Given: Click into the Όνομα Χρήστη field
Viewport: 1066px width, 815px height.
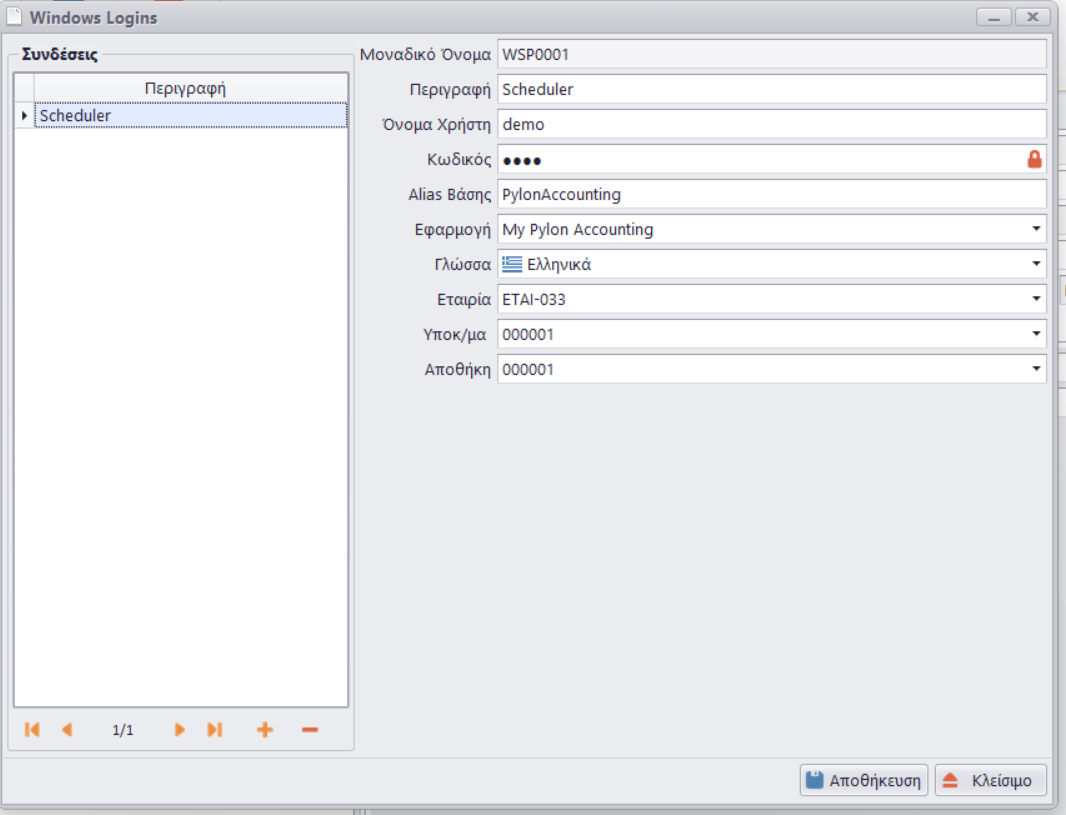Looking at the screenshot, I should click(x=770, y=124).
